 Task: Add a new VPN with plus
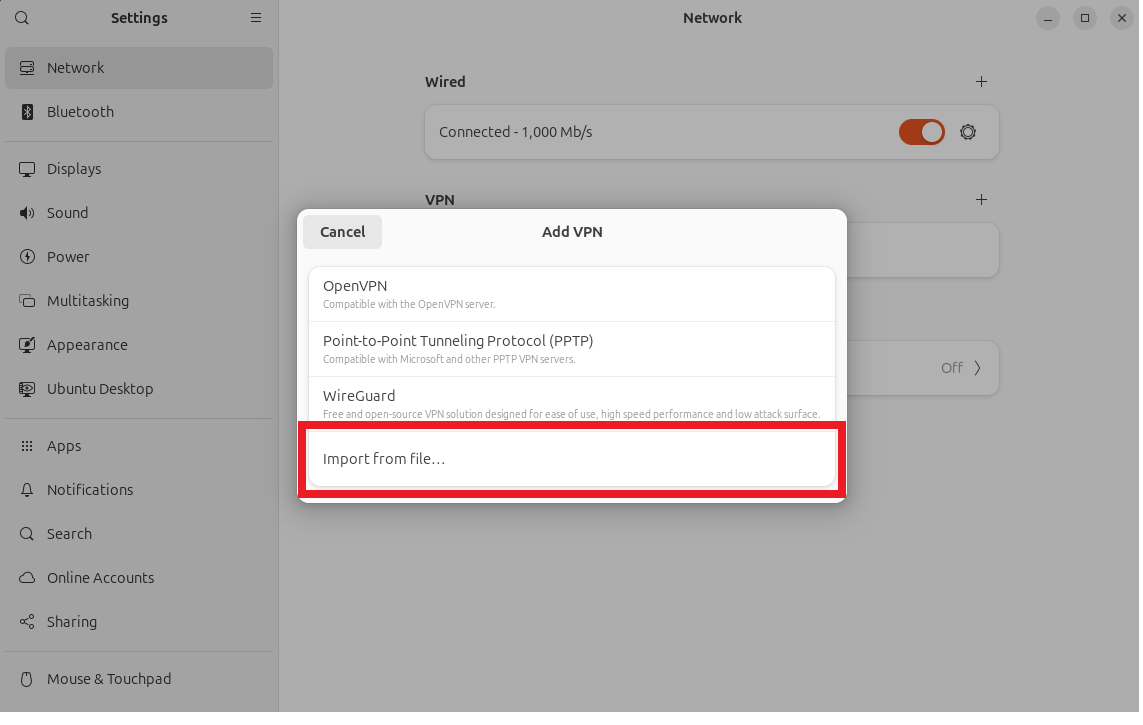coord(981,199)
